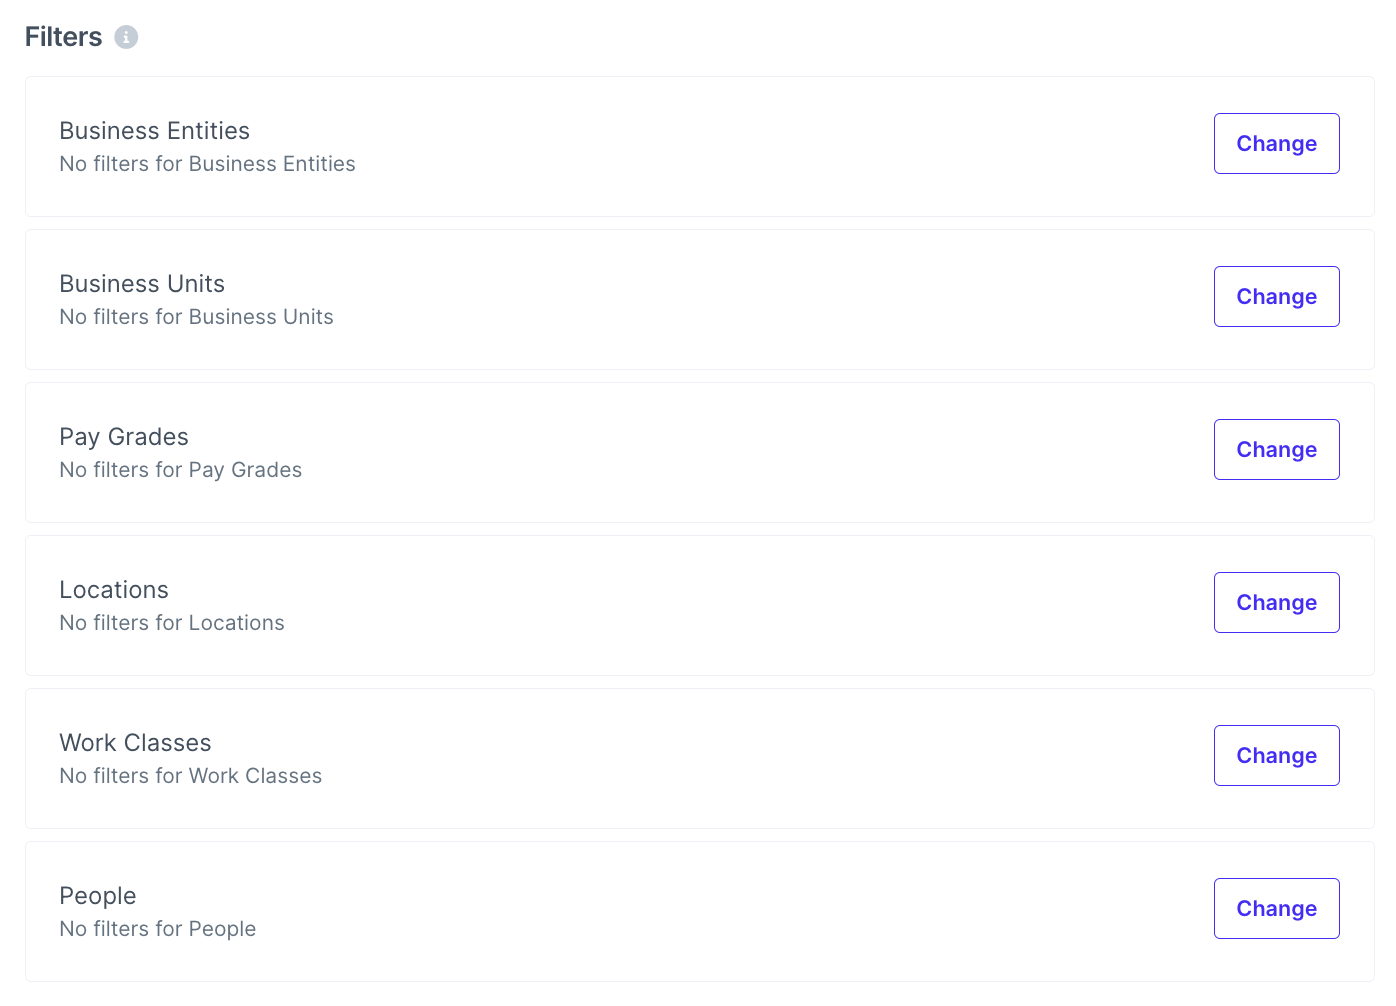
Task: Change the Locations filter
Action: click(x=1276, y=603)
